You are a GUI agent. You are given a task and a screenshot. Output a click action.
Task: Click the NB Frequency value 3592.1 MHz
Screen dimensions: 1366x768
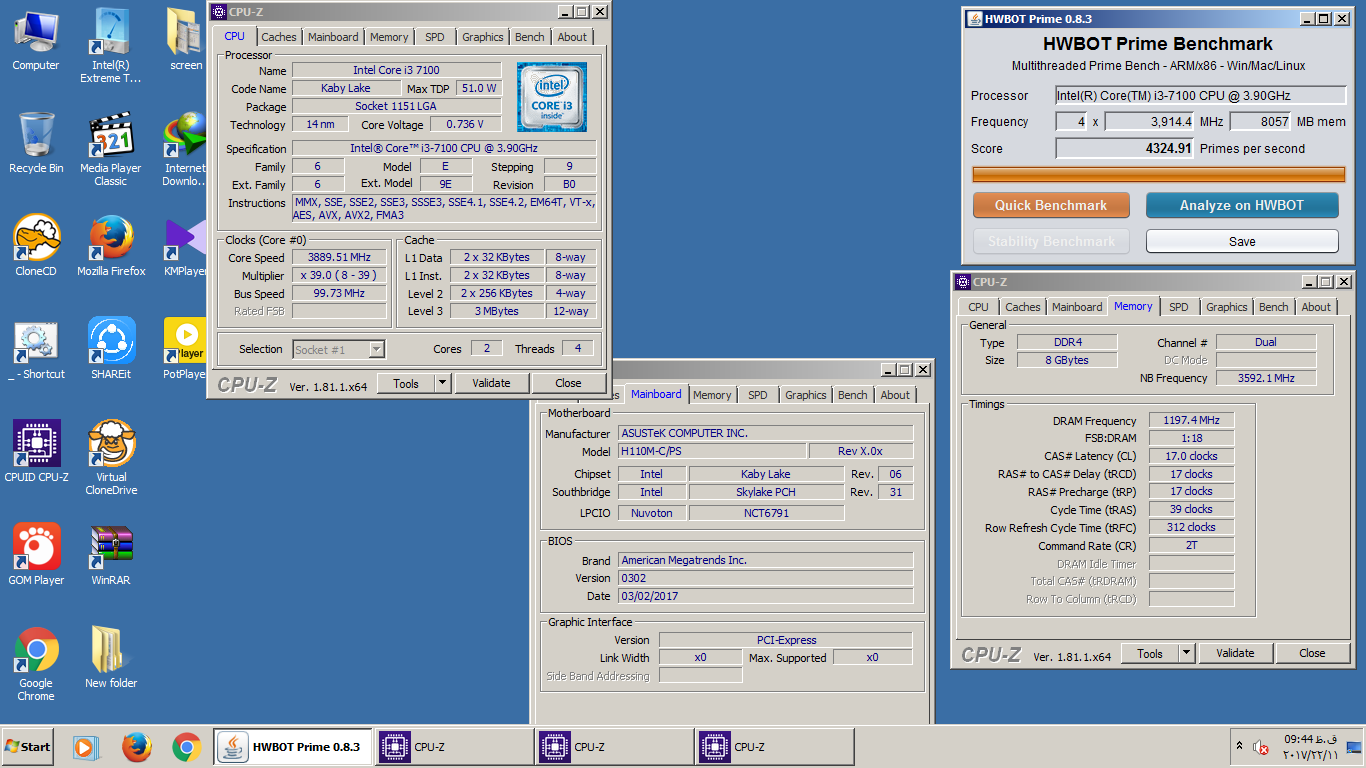(x=1266, y=378)
